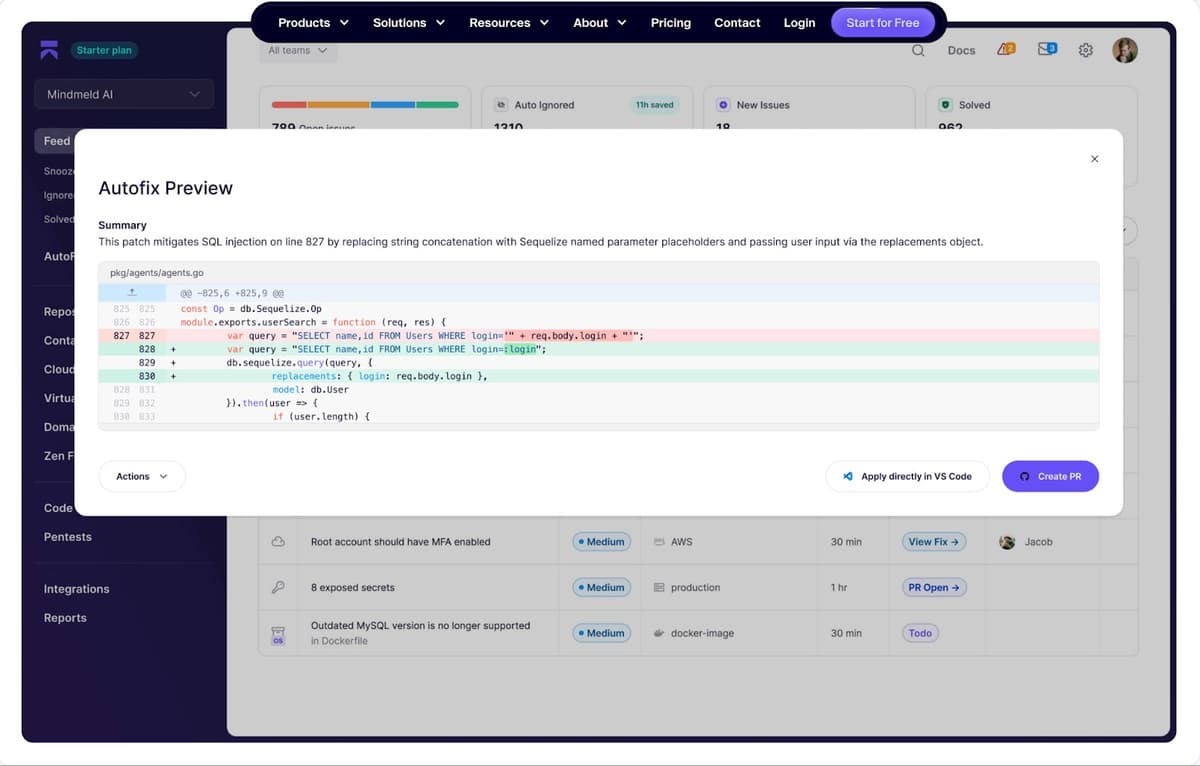1200x766 pixels.
Task: Expand the About menu
Action: (x=600, y=22)
